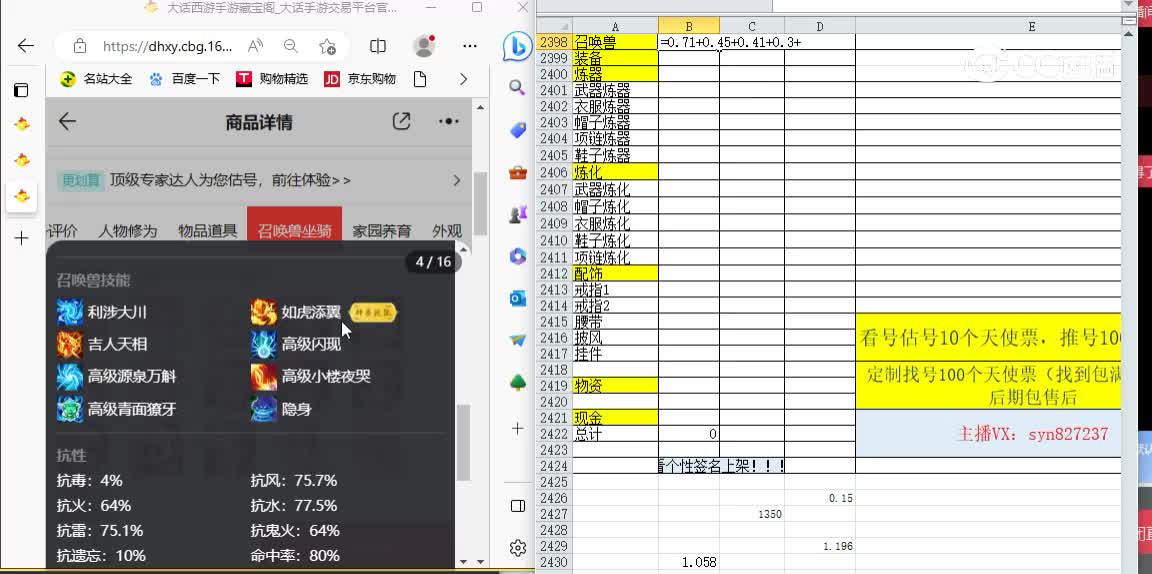Image resolution: width=1152 pixels, height=574 pixels.
Task: Click the site lock icon in address bar
Action: [80, 46]
